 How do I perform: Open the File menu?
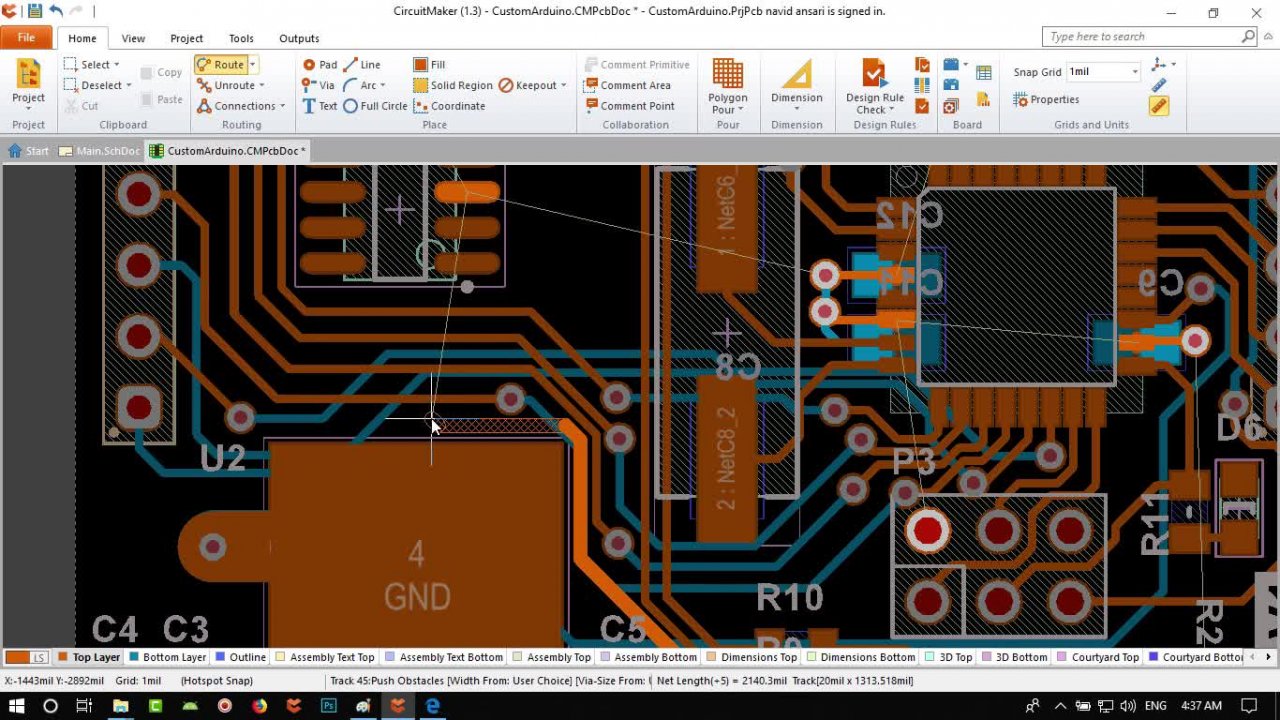[26, 38]
